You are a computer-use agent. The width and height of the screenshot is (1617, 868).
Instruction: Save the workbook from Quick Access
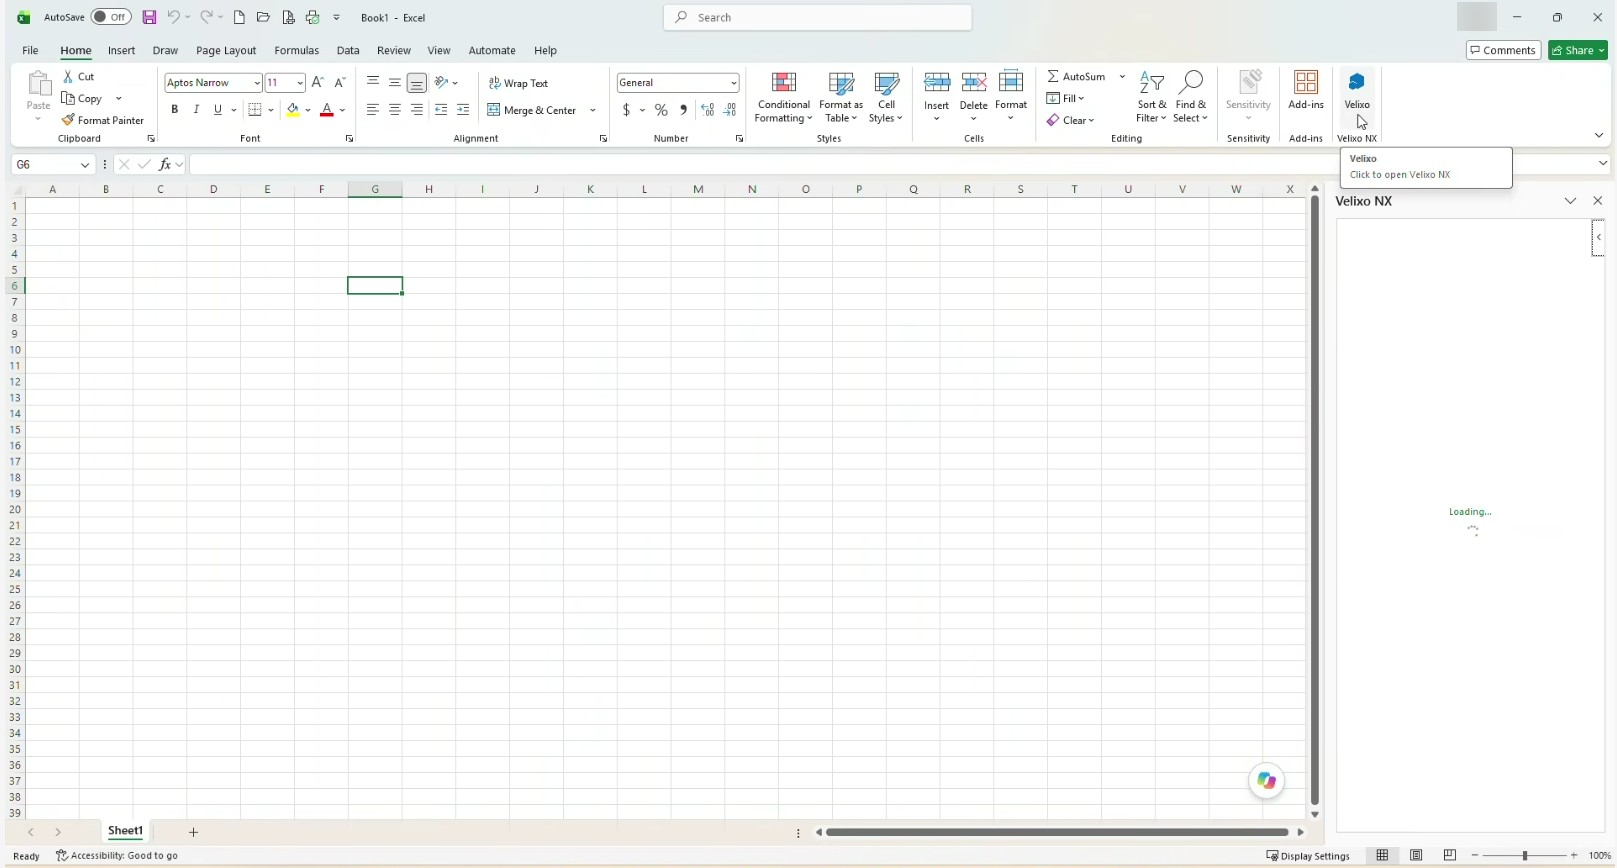(149, 17)
